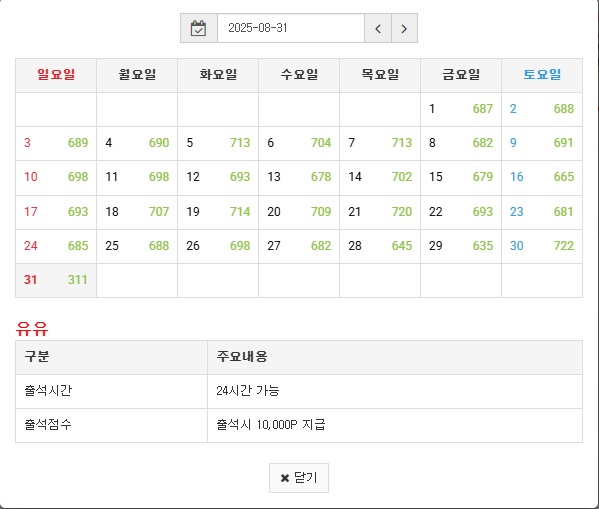Click attendance count 687 on day 1
This screenshot has width=599, height=509.
pyautogui.click(x=483, y=109)
